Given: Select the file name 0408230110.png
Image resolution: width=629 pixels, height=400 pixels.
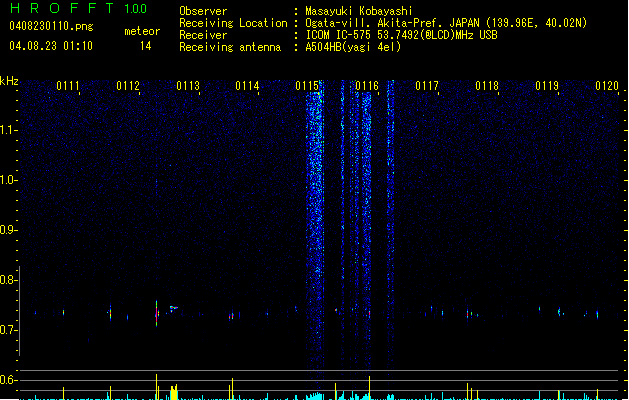Looking at the screenshot, I should point(51,26).
